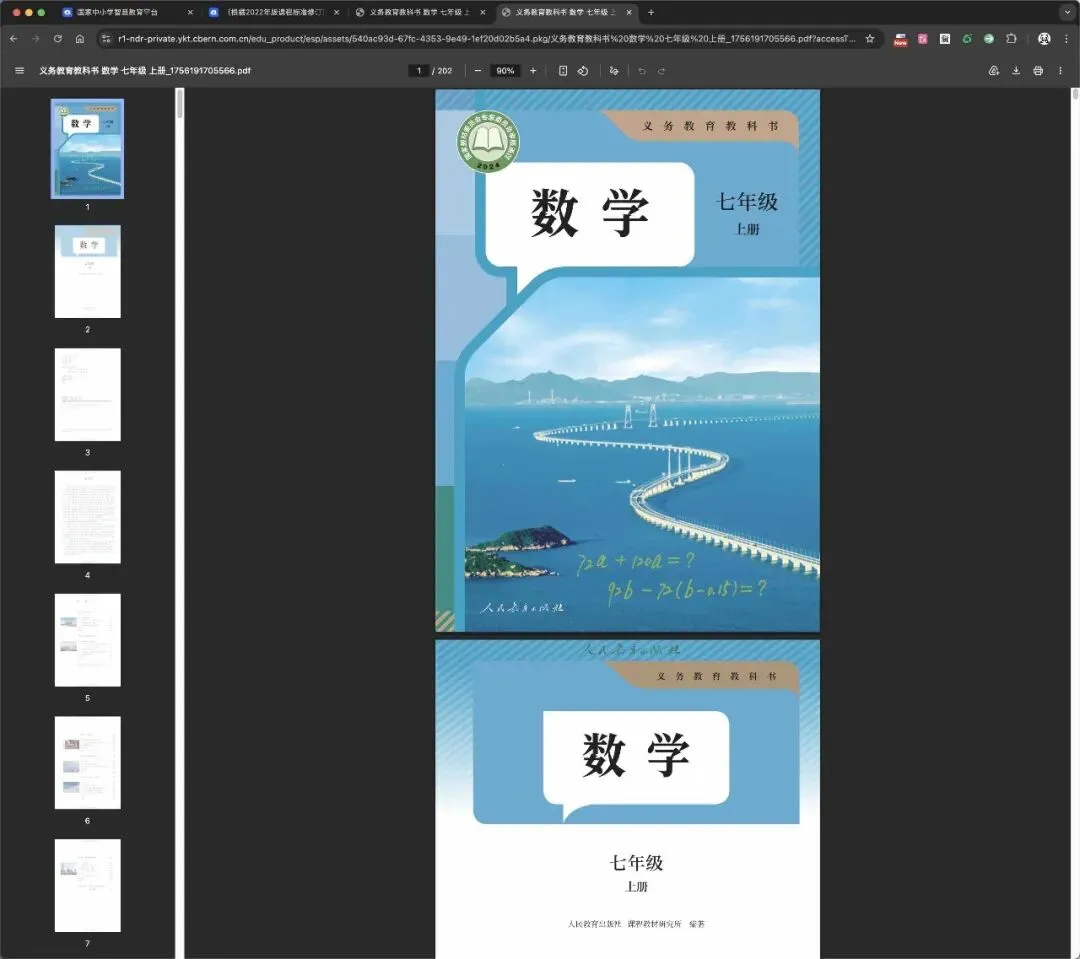This screenshot has width=1080, height=959.
Task: Click the fit to page icon
Action: [x=563, y=71]
